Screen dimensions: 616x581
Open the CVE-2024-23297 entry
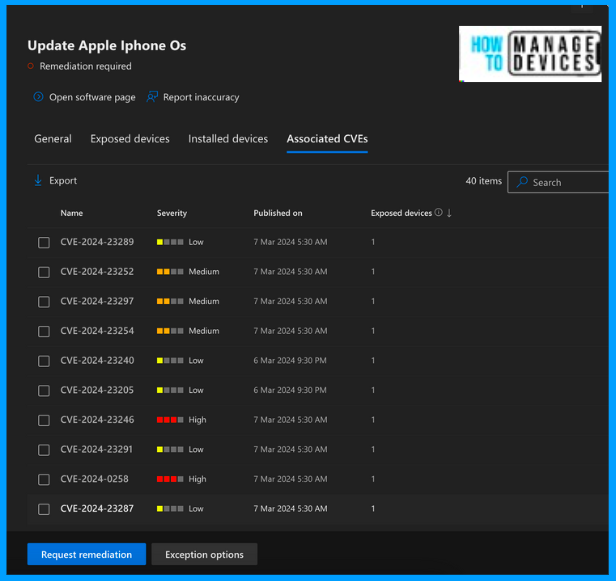click(97, 301)
